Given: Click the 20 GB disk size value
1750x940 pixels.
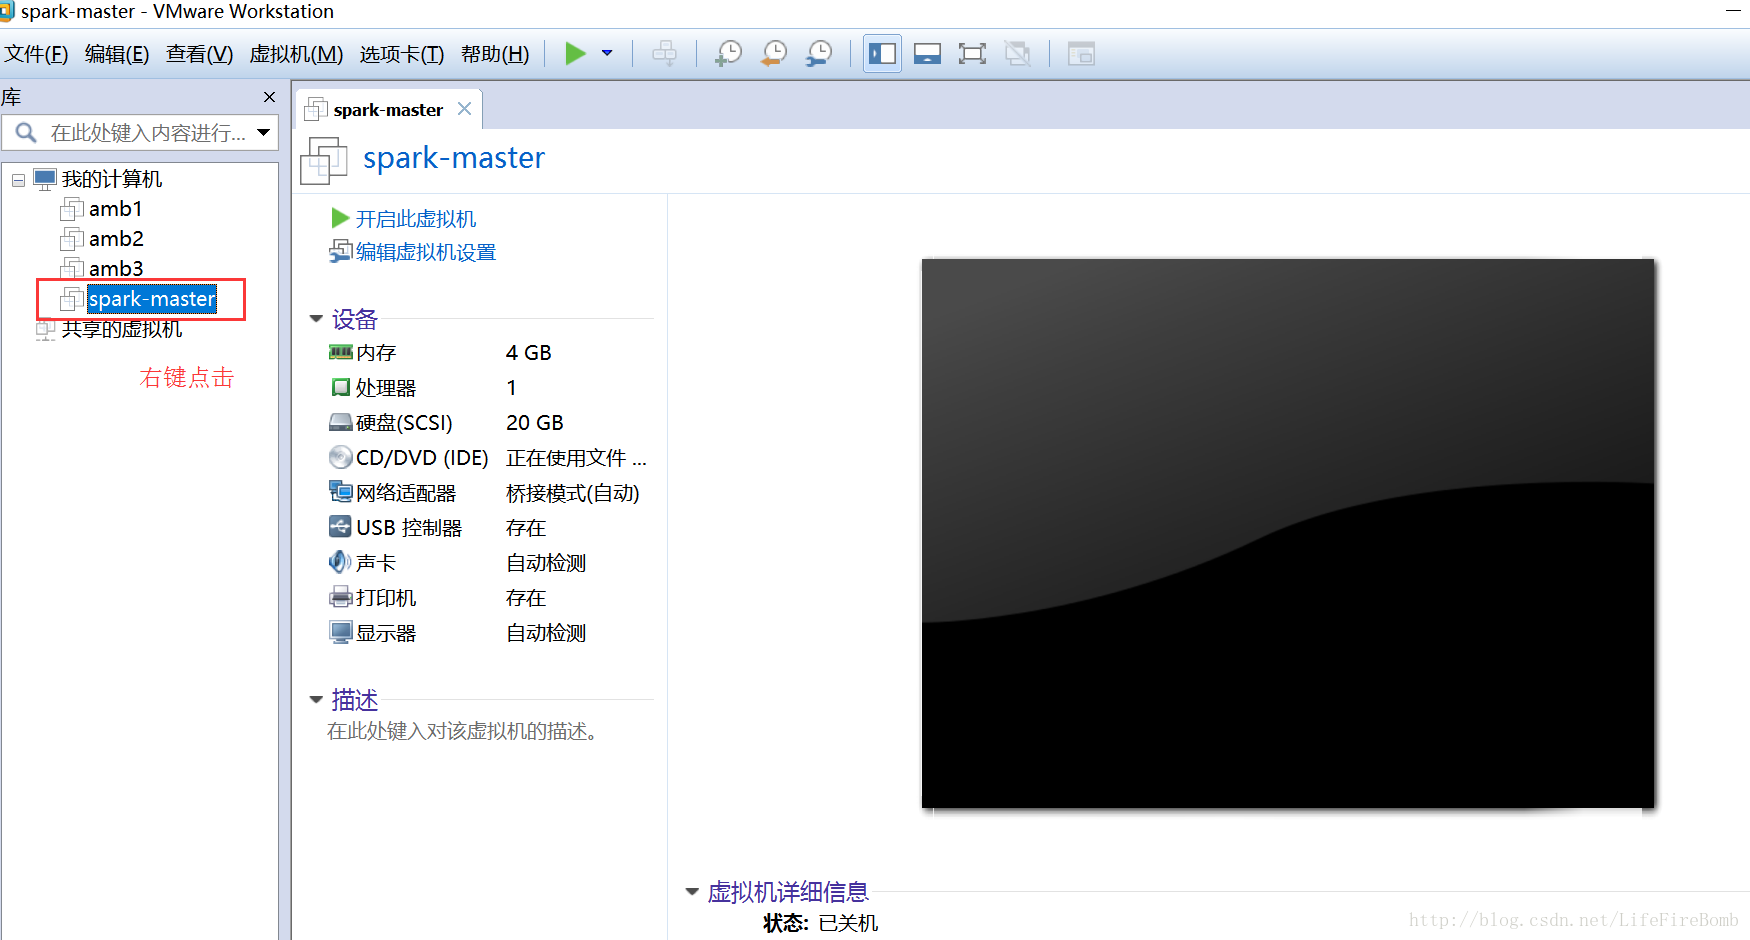Looking at the screenshot, I should tap(535, 423).
